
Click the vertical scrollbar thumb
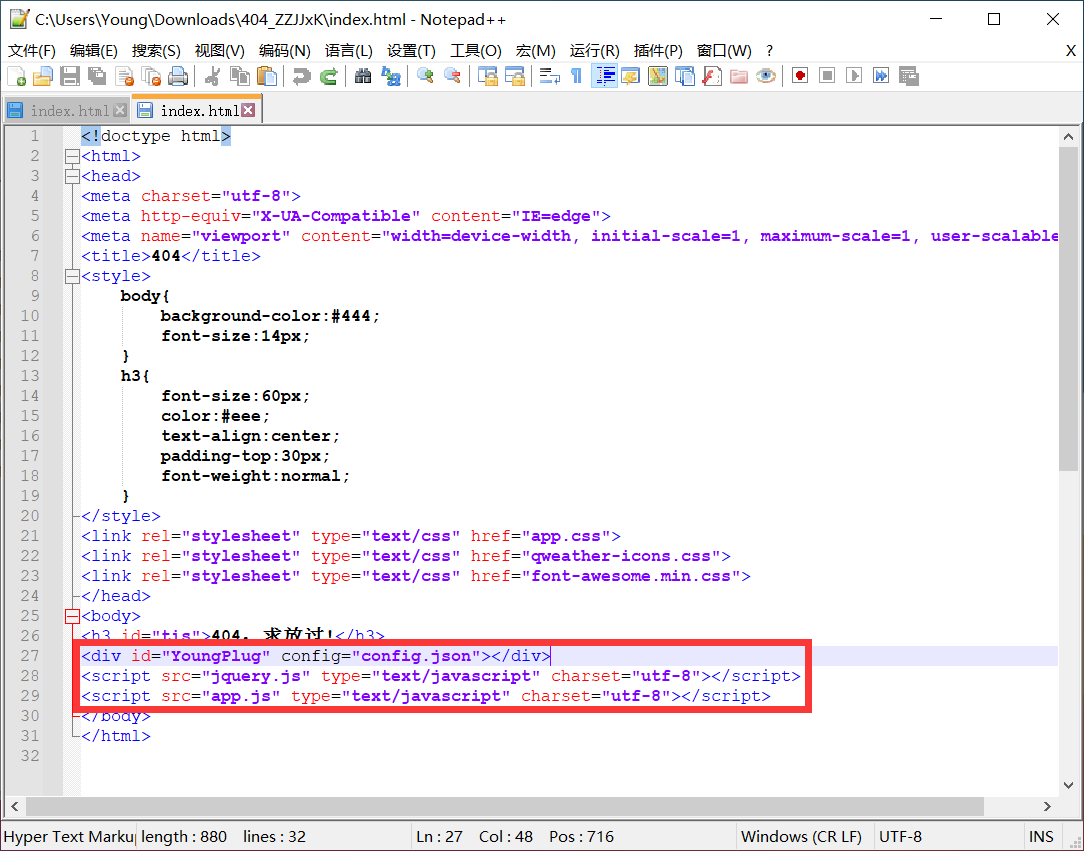(x=1068, y=309)
